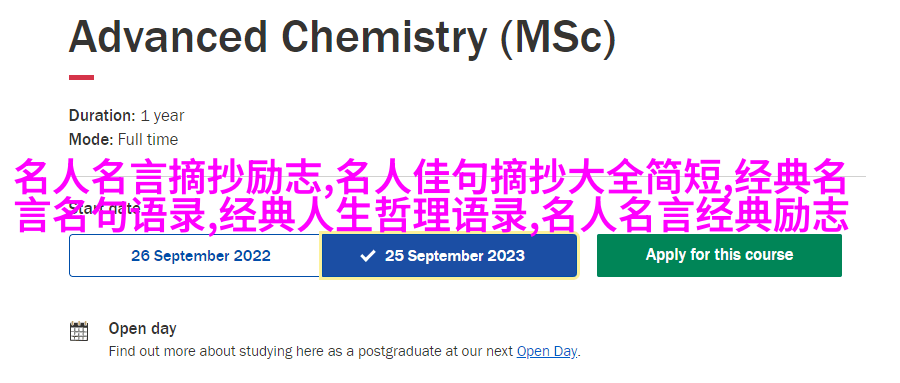Image resolution: width=900 pixels, height=383 pixels.
Task: Click the bold Mode label
Action: pyautogui.click(x=91, y=140)
